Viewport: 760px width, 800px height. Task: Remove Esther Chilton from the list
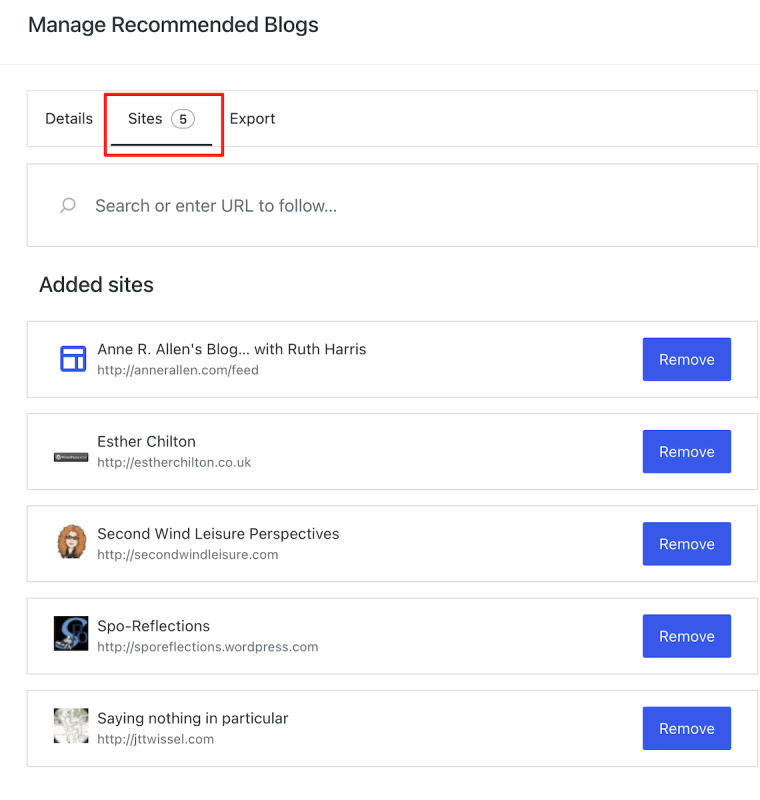686,451
